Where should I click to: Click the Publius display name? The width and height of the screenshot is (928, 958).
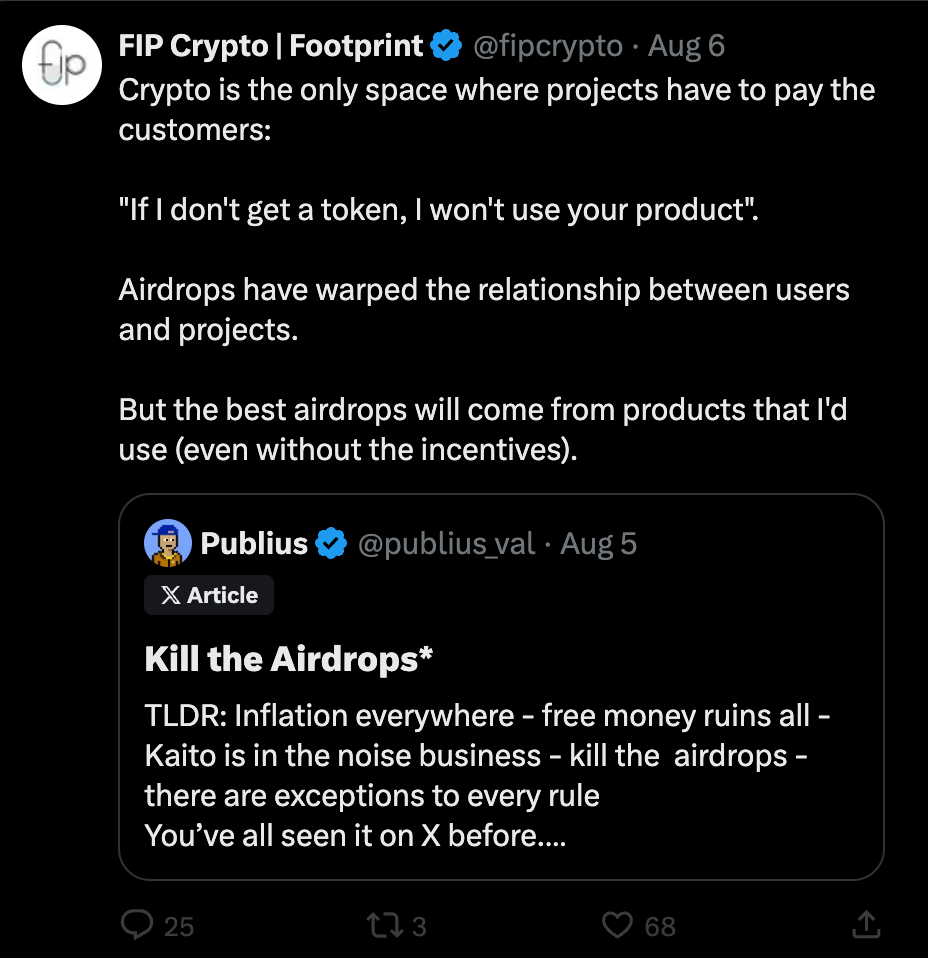(254, 544)
